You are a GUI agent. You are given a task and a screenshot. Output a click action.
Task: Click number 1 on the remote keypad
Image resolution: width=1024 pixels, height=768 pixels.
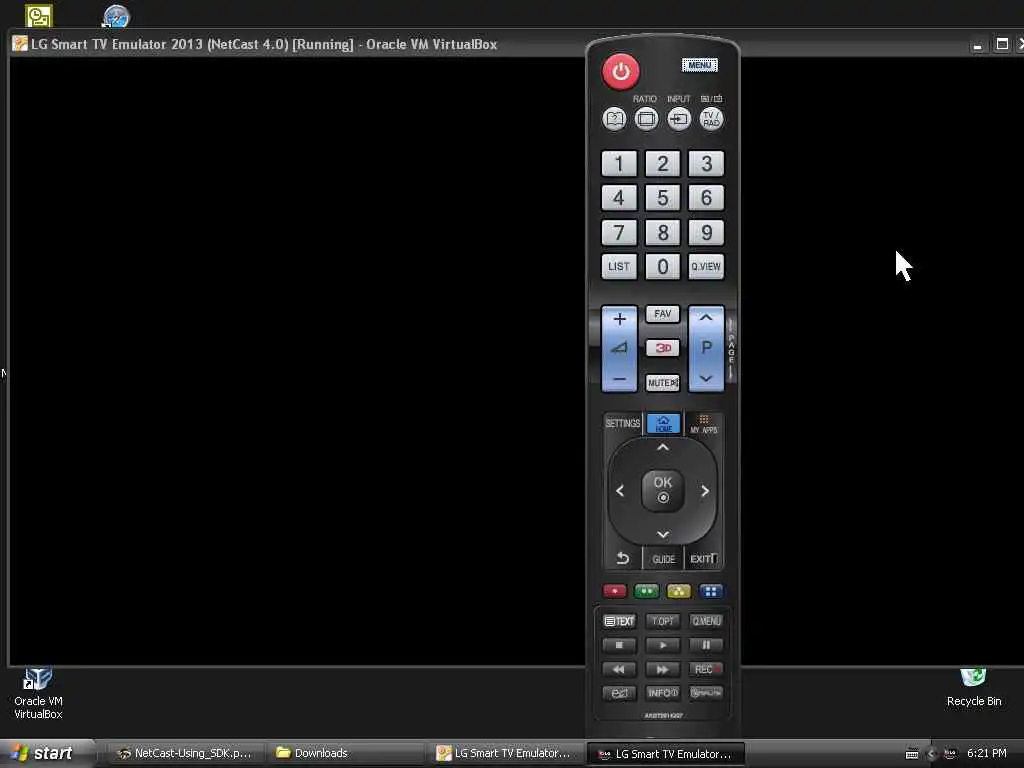point(619,163)
